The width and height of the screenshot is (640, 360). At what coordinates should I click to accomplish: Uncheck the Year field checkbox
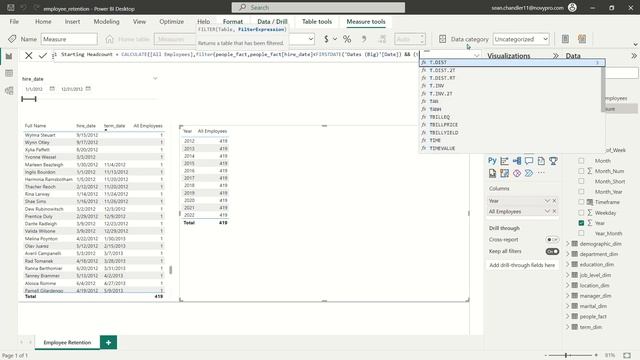click(x=581, y=223)
